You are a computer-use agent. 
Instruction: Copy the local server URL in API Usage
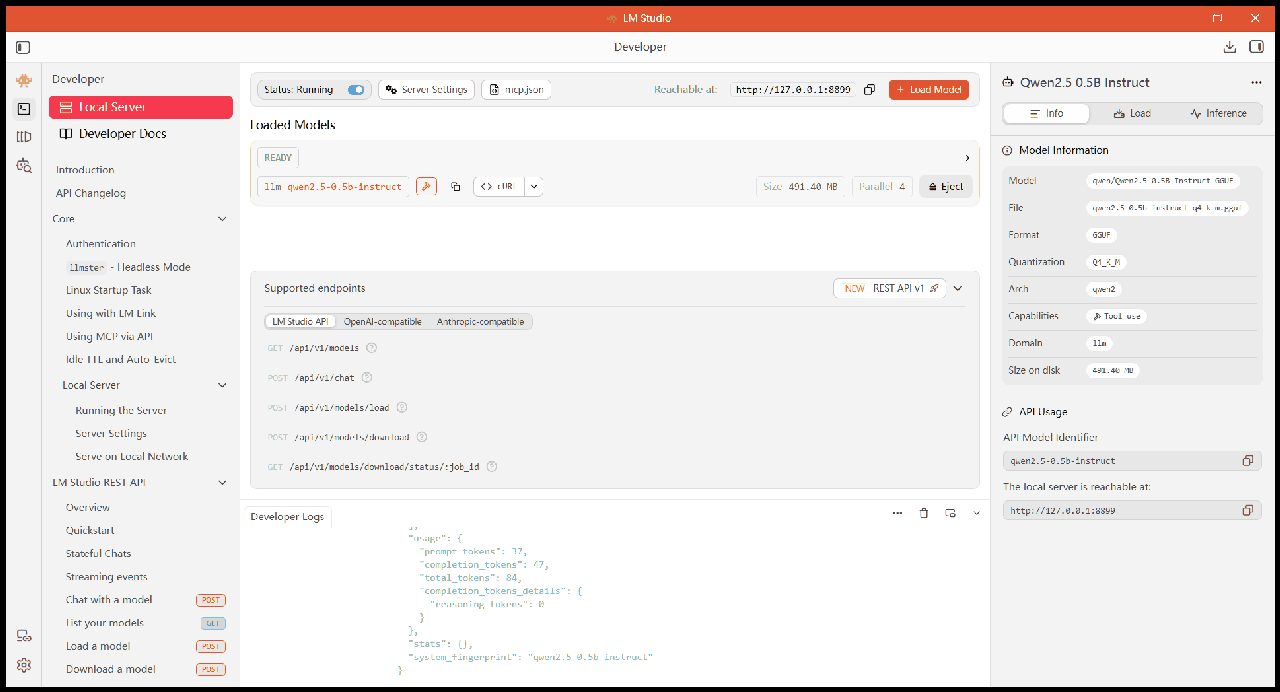pos(1247,510)
